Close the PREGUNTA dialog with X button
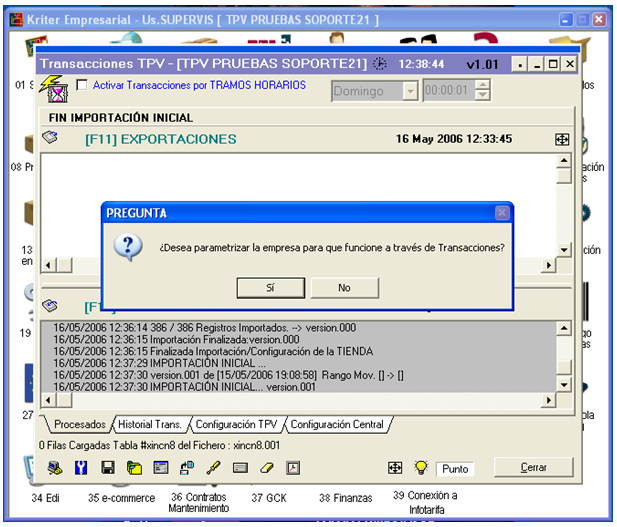 coord(502,213)
